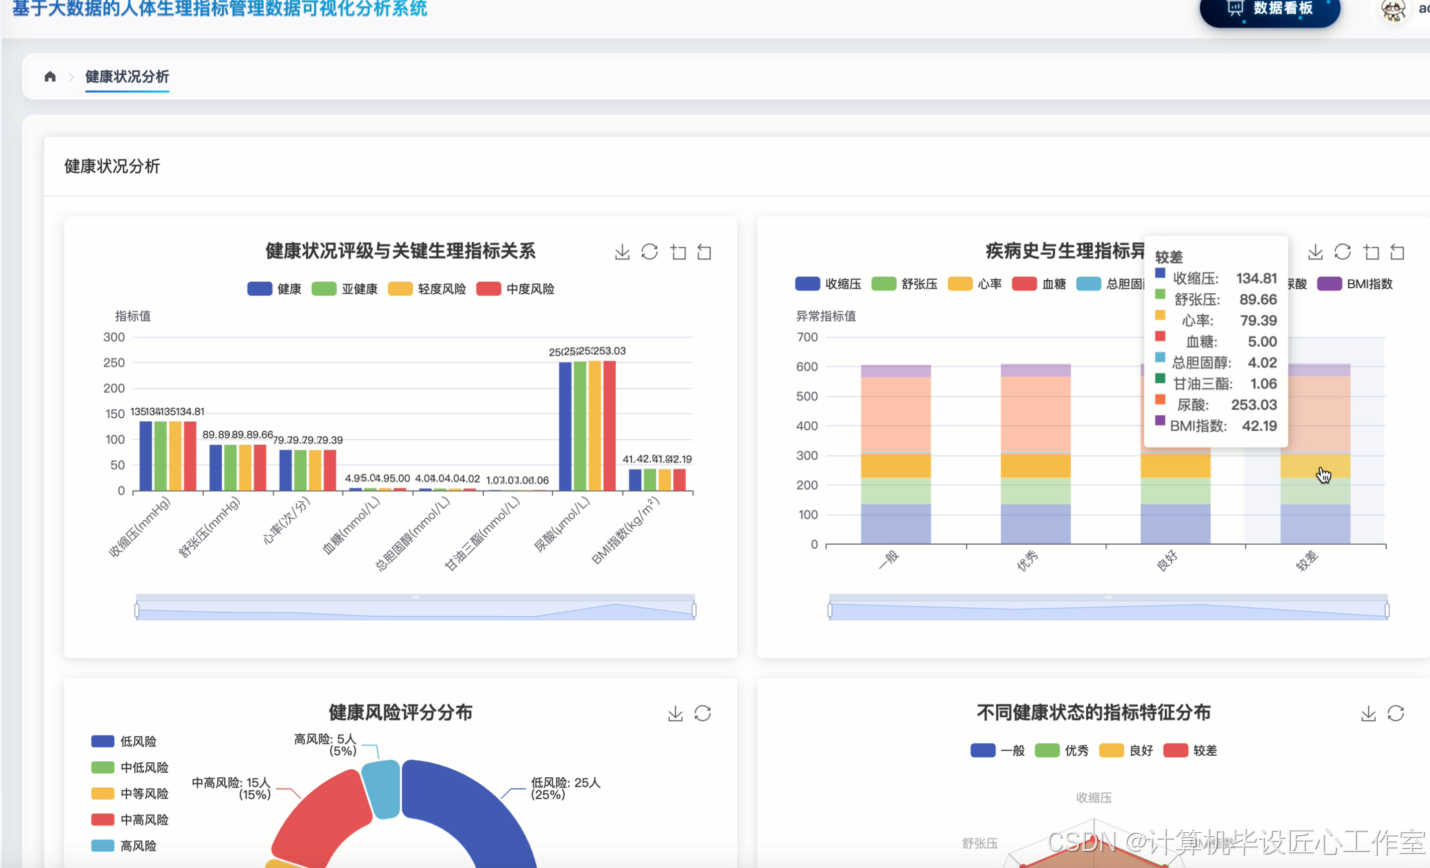Image resolution: width=1430 pixels, height=868 pixels.
Task: Click the 中高风险: 15人 pie label
Action: click(231, 789)
